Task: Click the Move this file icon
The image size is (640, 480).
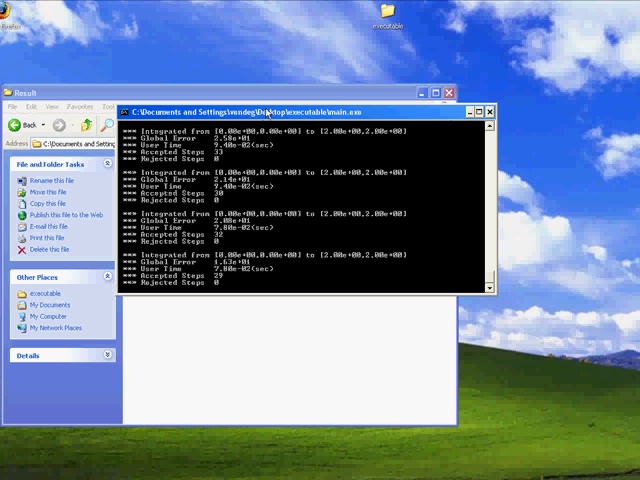Action: (22, 192)
